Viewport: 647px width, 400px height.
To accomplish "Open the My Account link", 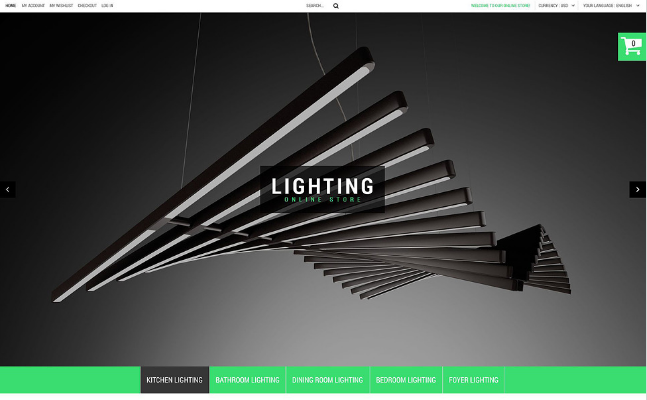I will (33, 6).
